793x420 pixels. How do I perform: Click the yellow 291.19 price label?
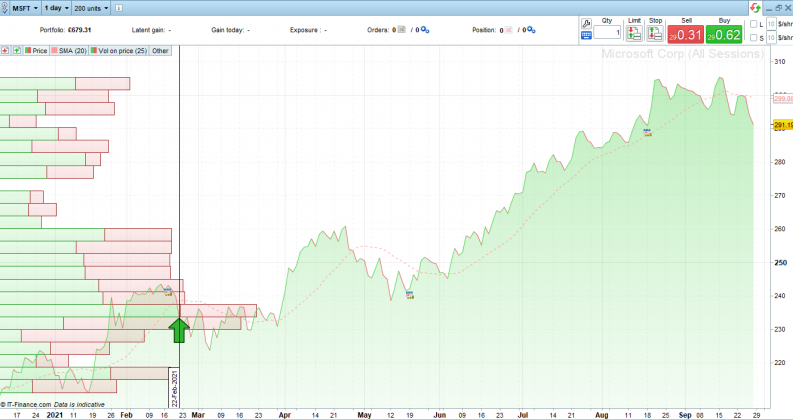coord(783,124)
